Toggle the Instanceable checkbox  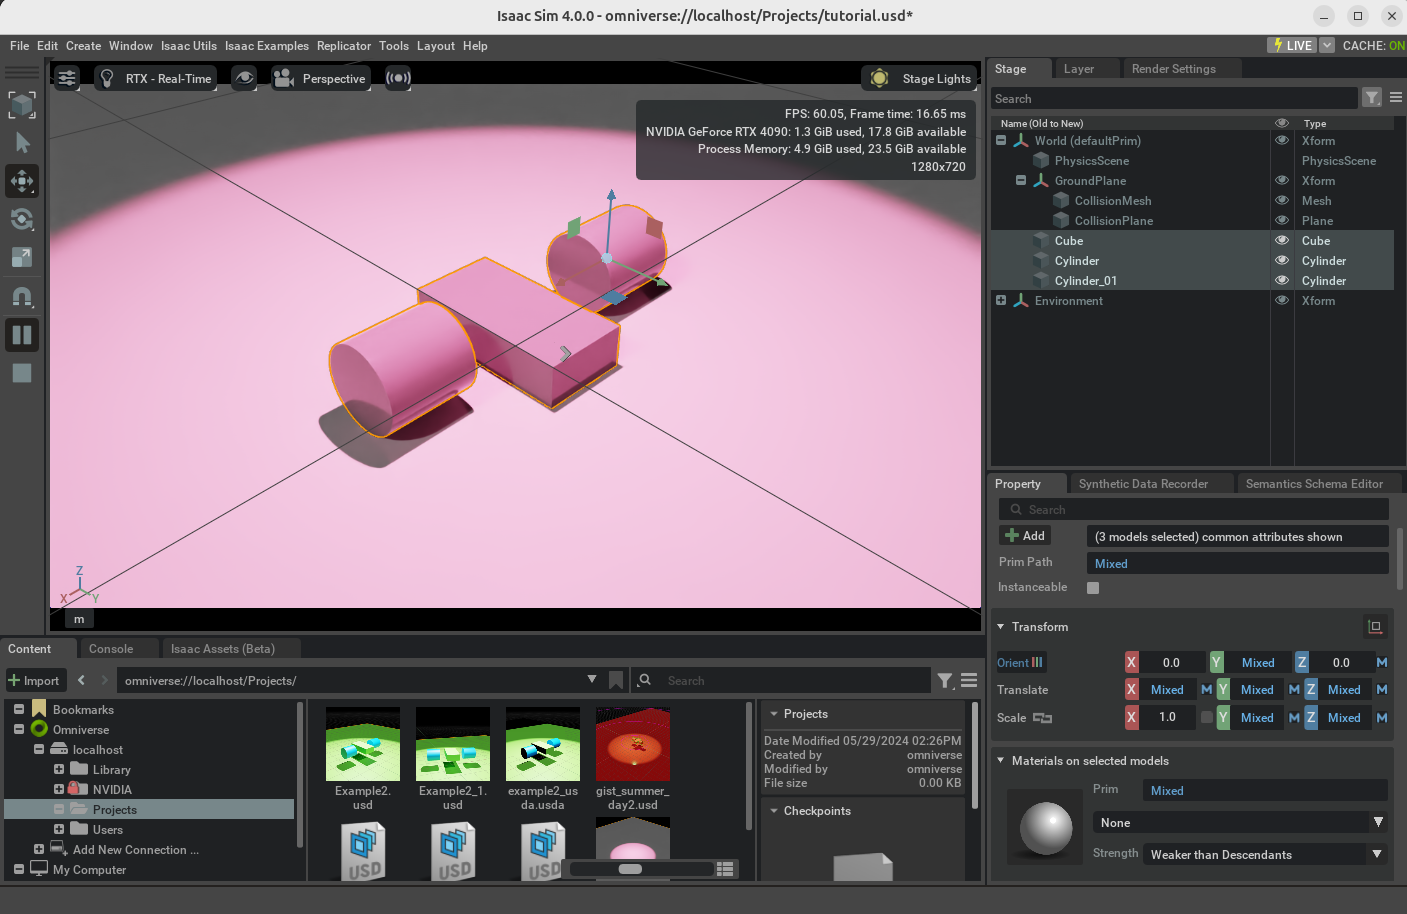click(x=1093, y=588)
